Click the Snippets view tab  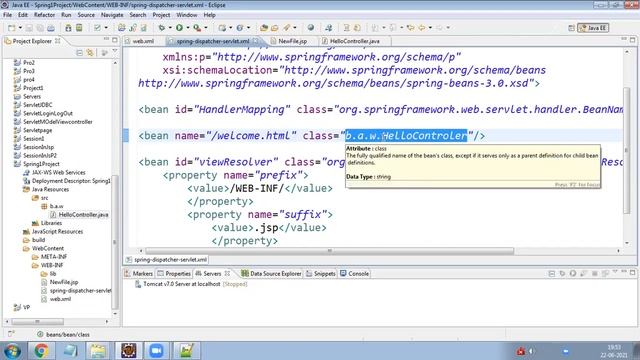coord(321,273)
